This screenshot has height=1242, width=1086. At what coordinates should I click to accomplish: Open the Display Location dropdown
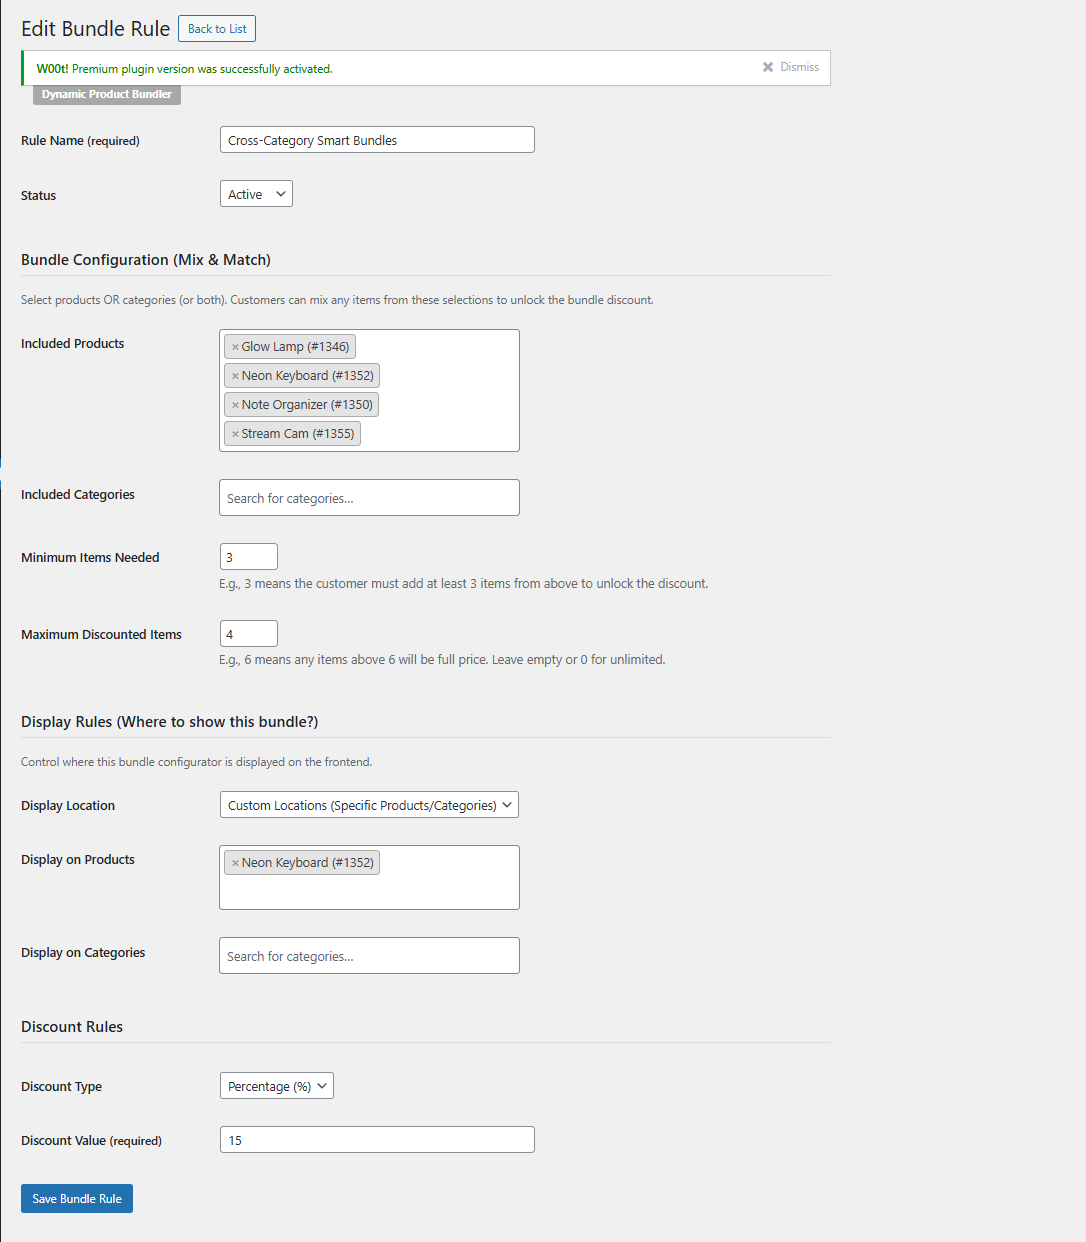[x=369, y=805]
